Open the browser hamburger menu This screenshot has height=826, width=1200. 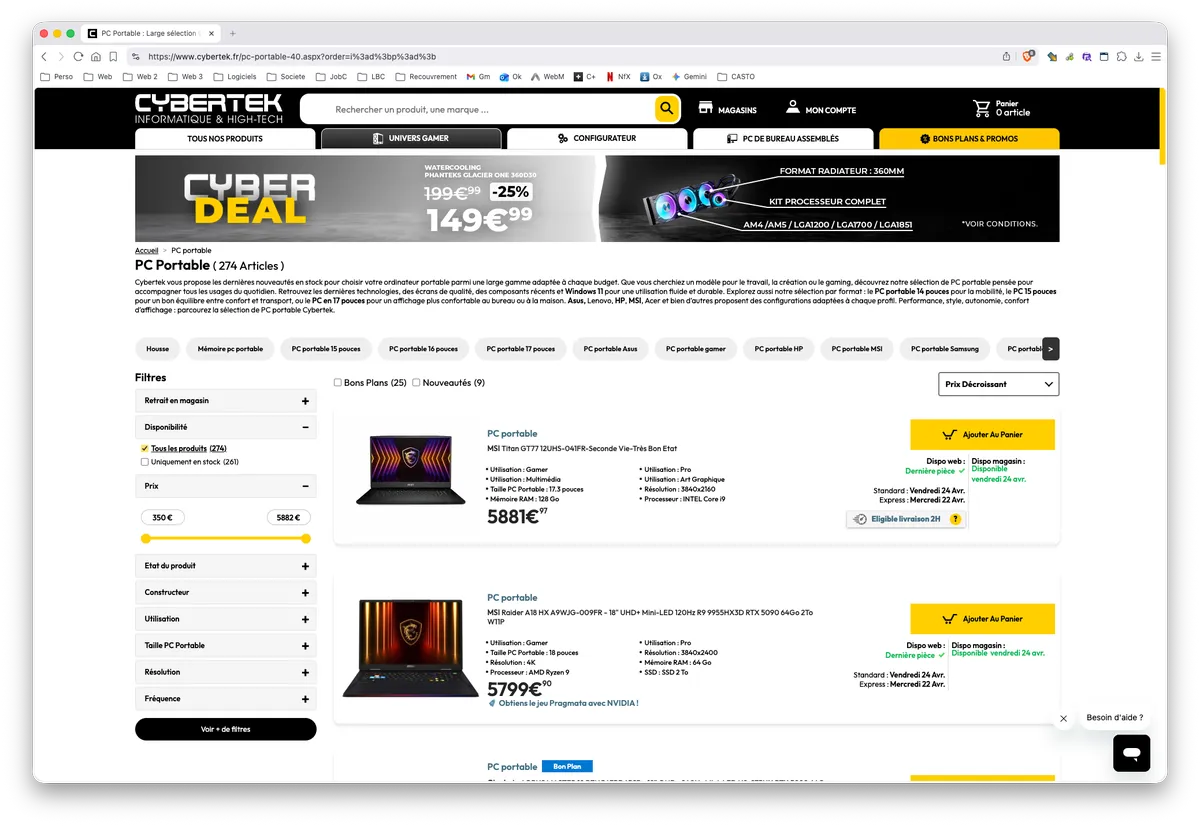pyautogui.click(x=1155, y=57)
